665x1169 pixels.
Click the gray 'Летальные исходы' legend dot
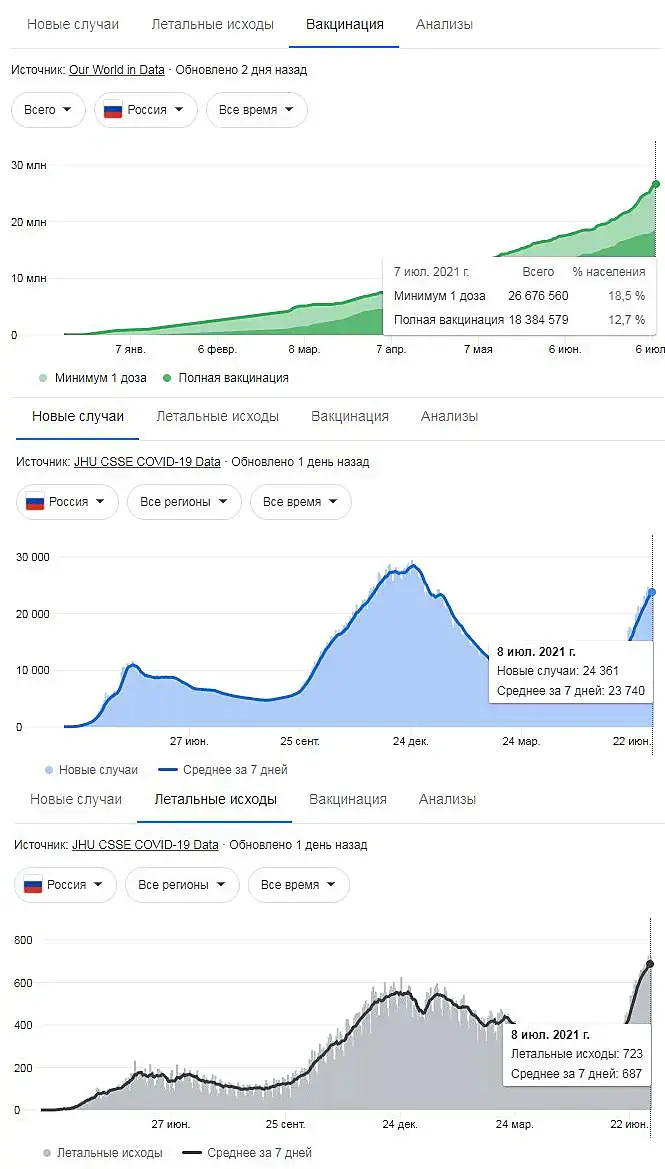pyautogui.click(x=47, y=1153)
